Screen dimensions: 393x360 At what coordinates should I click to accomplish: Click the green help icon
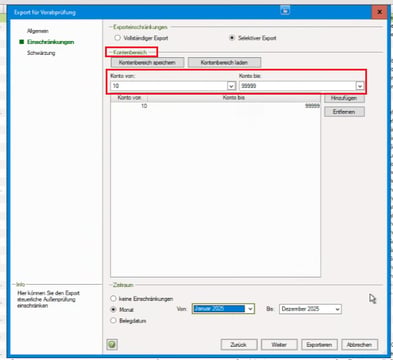click(112, 344)
